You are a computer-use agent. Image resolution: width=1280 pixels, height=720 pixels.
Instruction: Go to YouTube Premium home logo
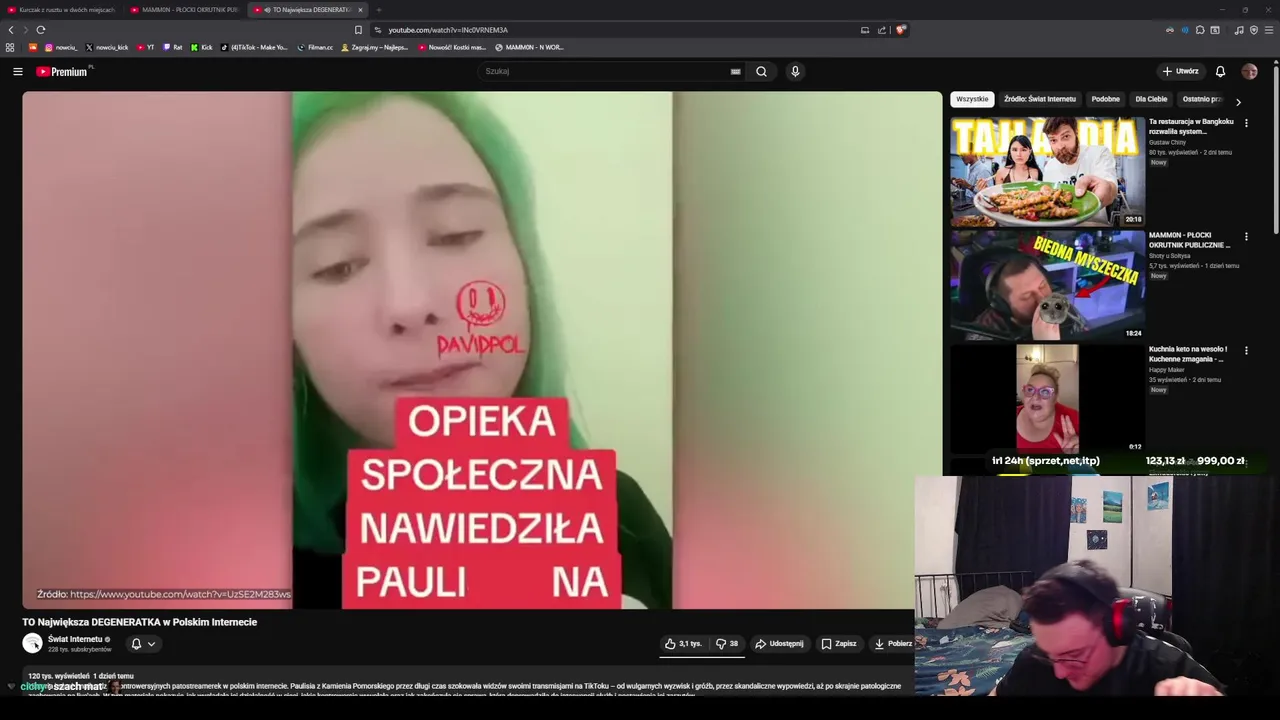63,71
